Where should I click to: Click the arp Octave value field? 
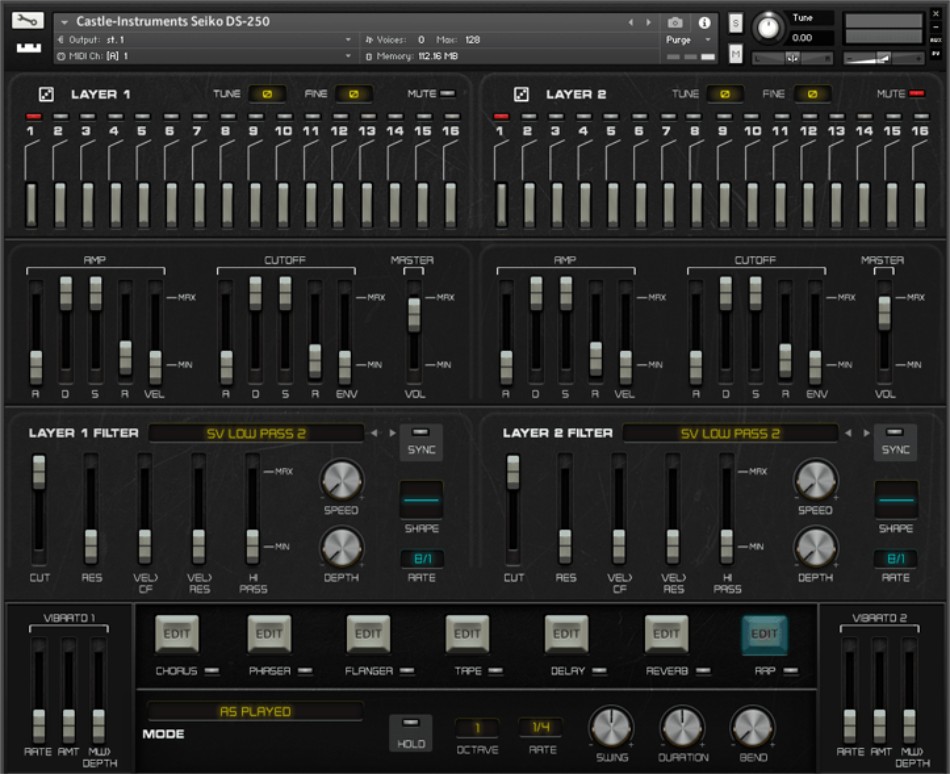(x=477, y=727)
